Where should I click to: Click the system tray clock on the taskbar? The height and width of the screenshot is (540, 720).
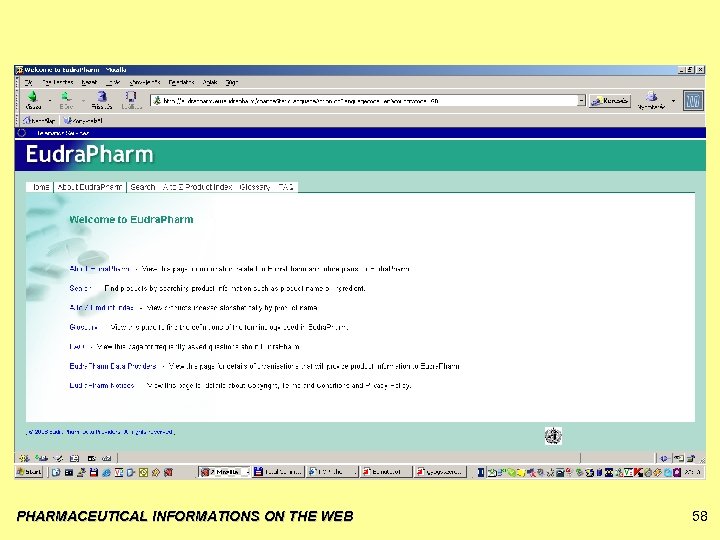pos(692,472)
